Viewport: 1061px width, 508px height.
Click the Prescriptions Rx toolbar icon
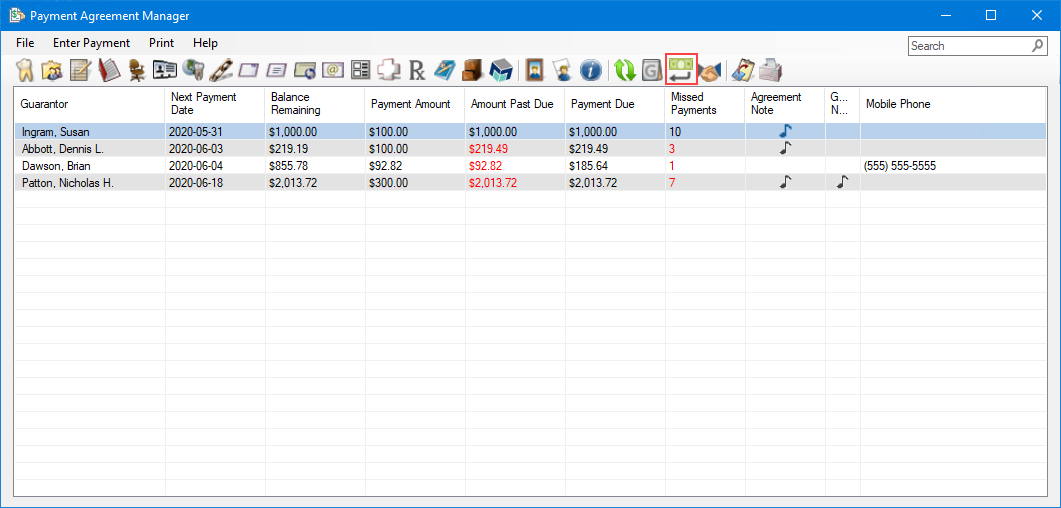click(x=417, y=70)
